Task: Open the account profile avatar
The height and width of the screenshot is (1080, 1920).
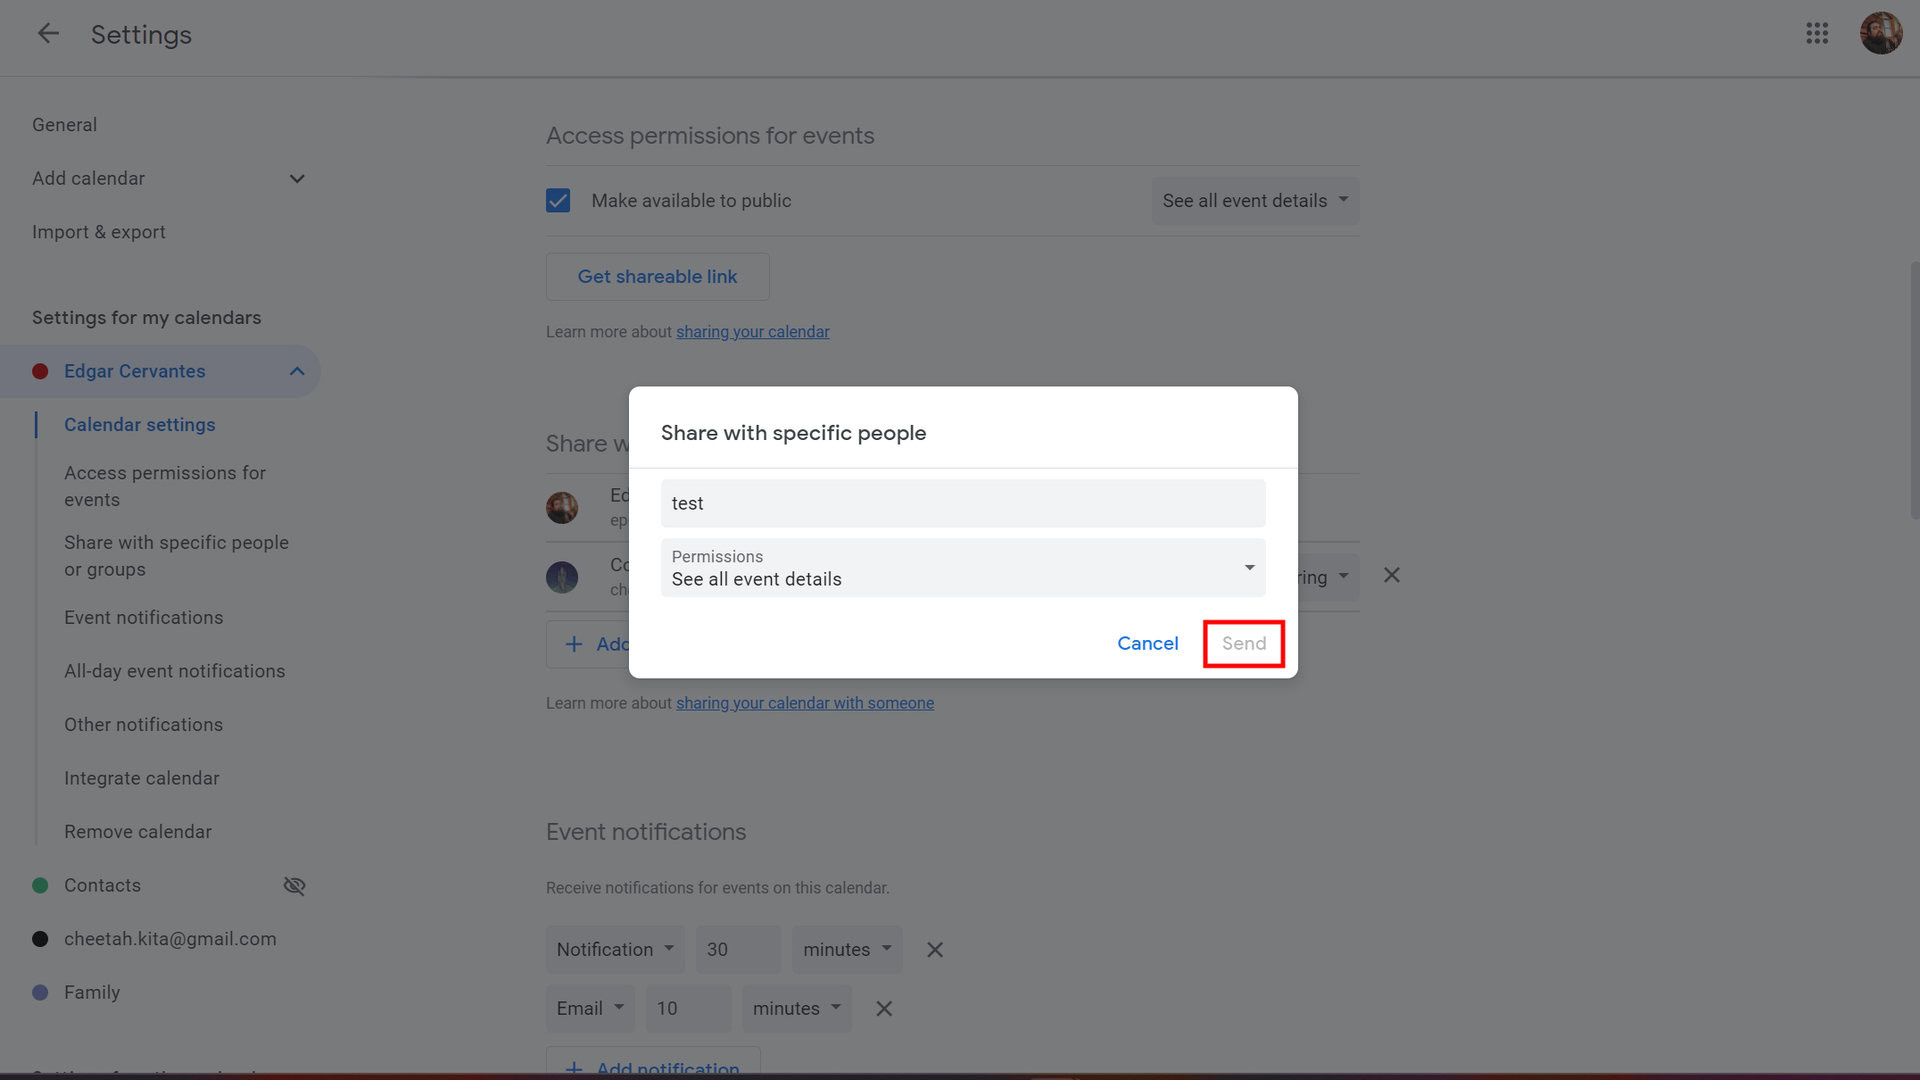Action: (1880, 34)
